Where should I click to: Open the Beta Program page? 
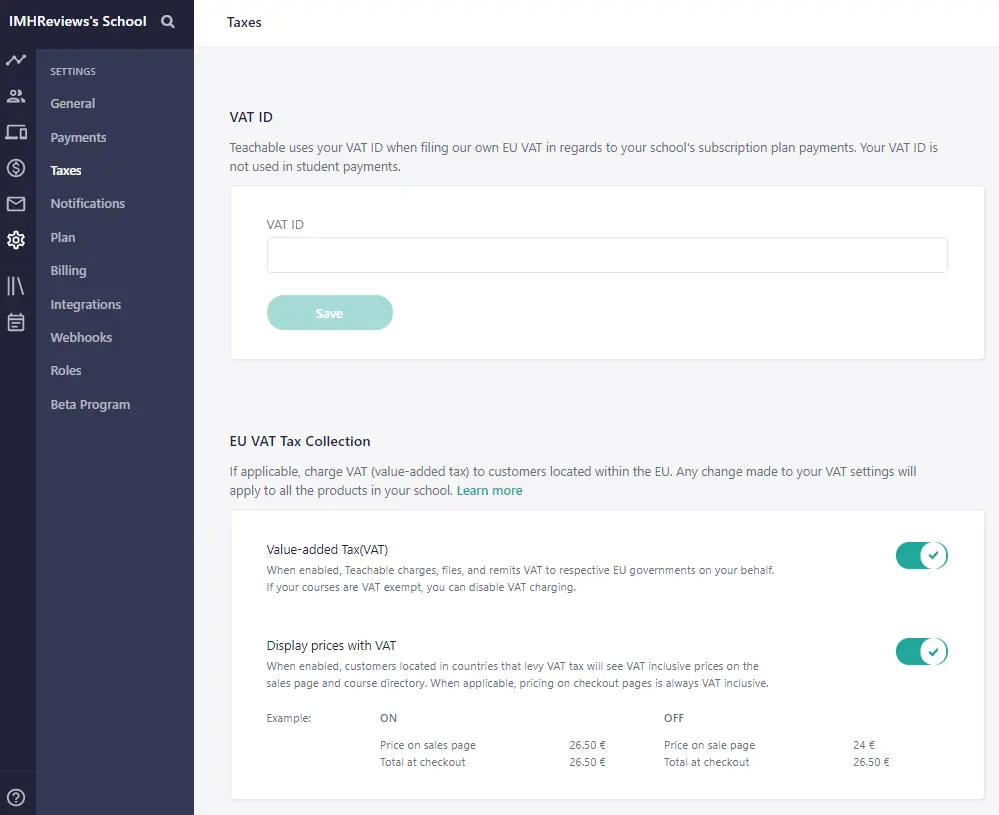click(90, 405)
